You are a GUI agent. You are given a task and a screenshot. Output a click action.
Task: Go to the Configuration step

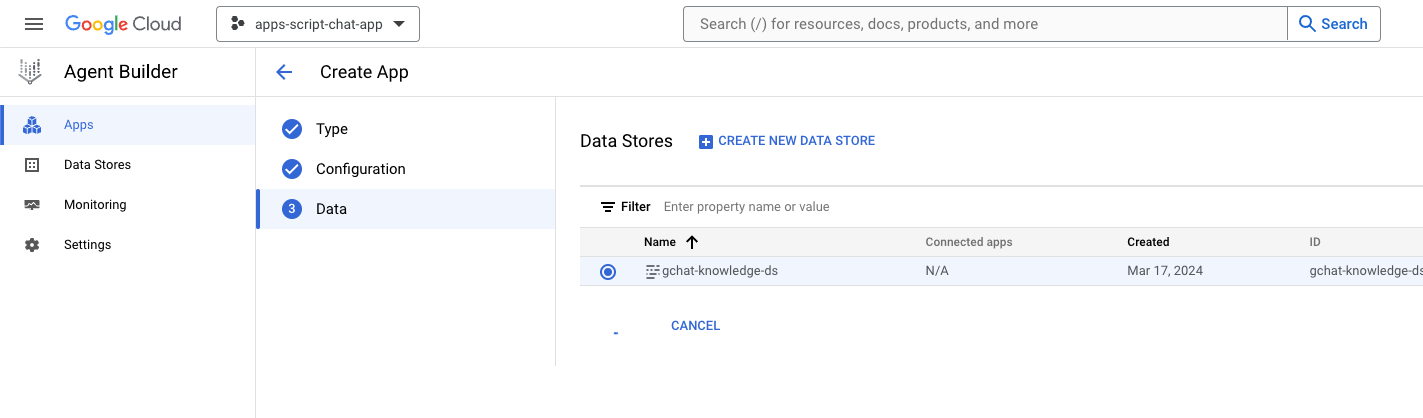(x=360, y=169)
